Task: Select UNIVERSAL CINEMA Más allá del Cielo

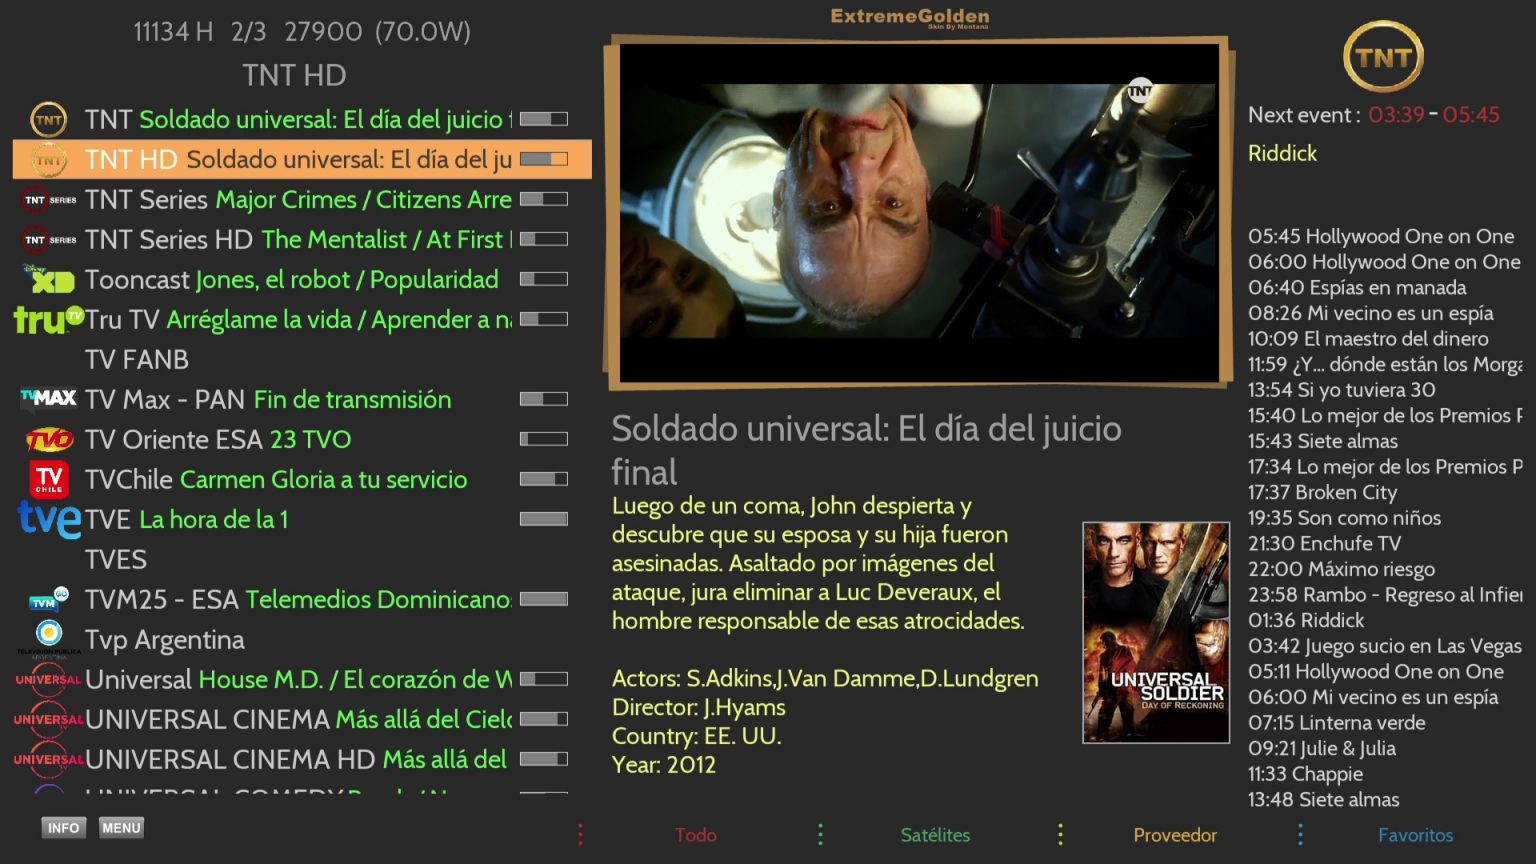Action: (301, 720)
